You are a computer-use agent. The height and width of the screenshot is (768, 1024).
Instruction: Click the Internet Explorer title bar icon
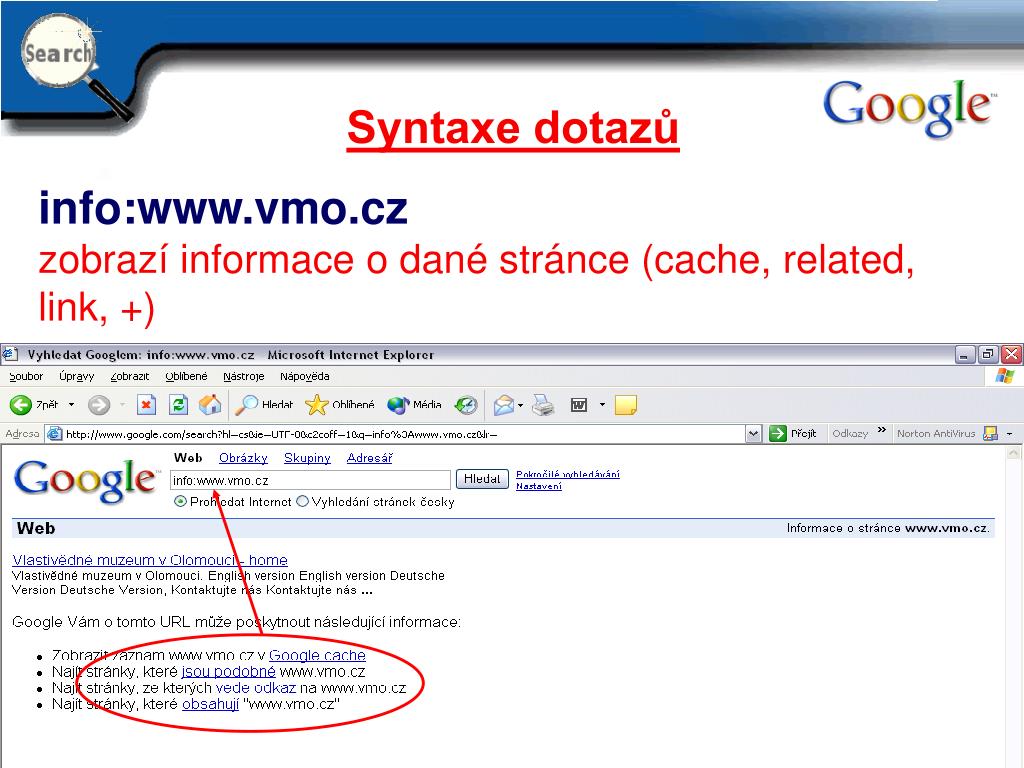point(10,355)
